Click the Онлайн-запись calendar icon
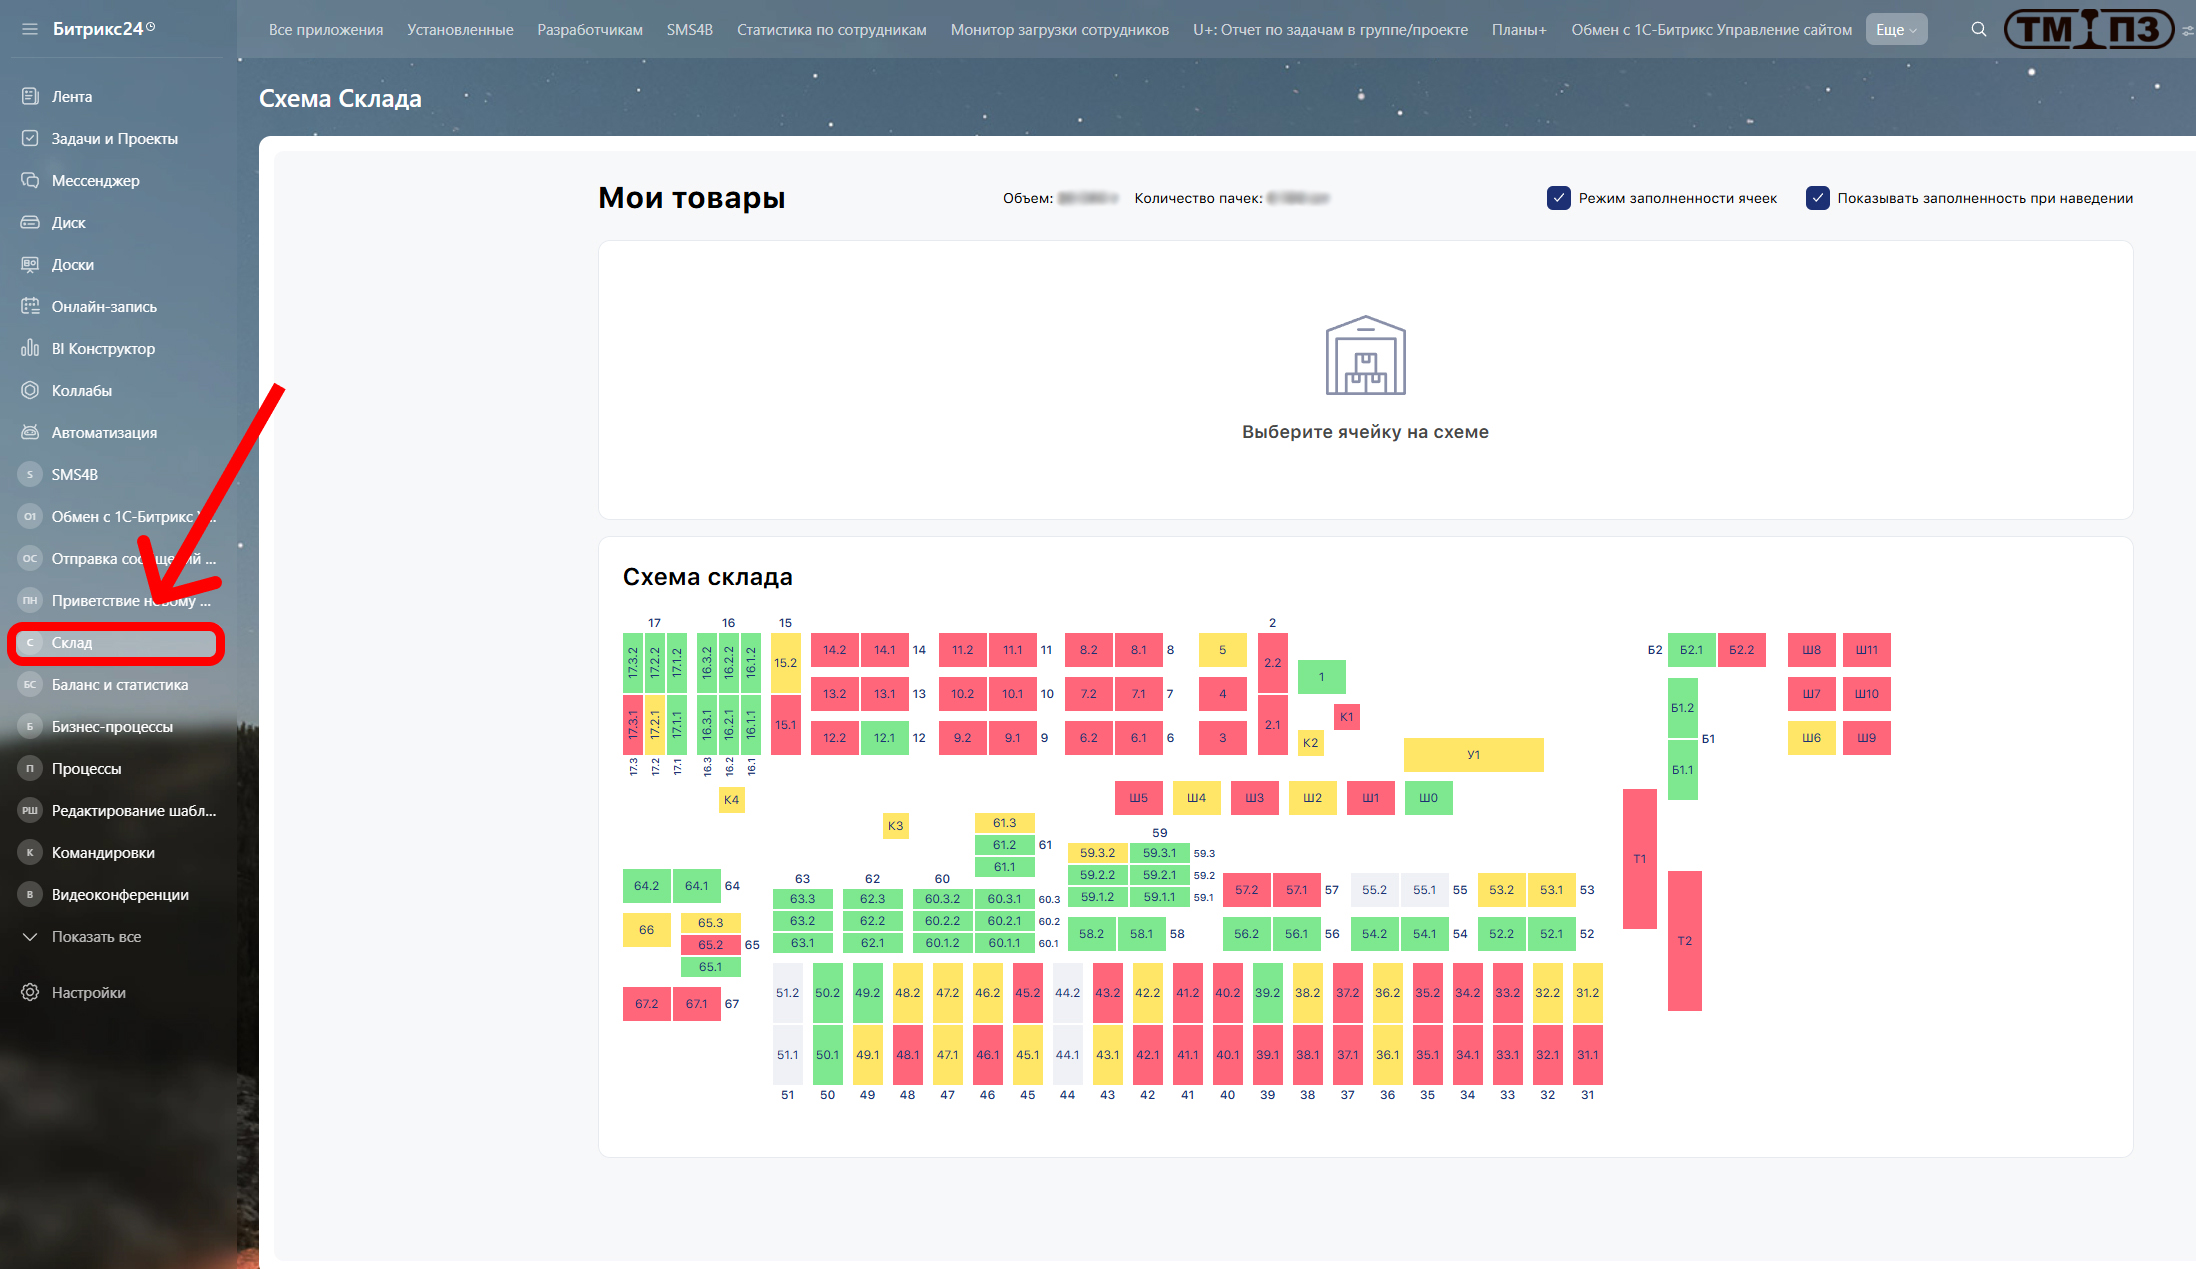2196x1269 pixels. [x=30, y=306]
